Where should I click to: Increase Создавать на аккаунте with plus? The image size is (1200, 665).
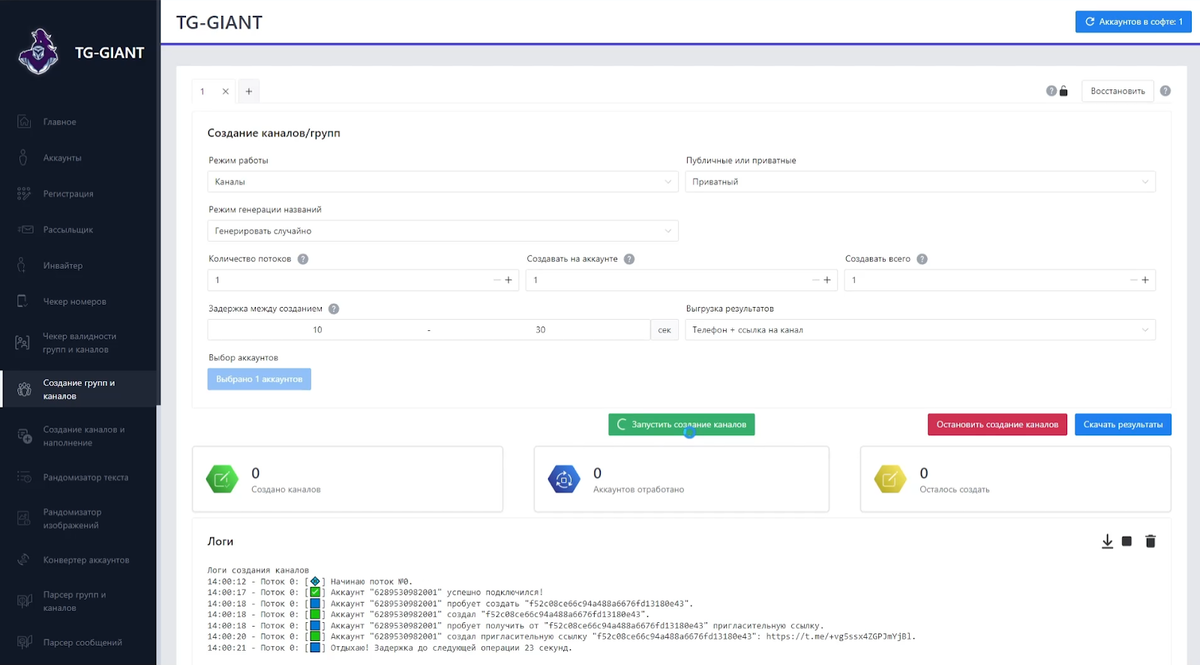pos(827,281)
